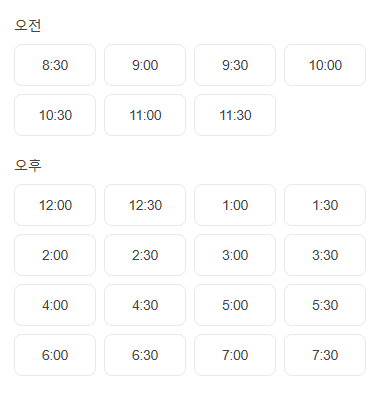Screen dimensions: 376x397
Task: Choose the 10:30 morning slot
Action: [x=55, y=115]
